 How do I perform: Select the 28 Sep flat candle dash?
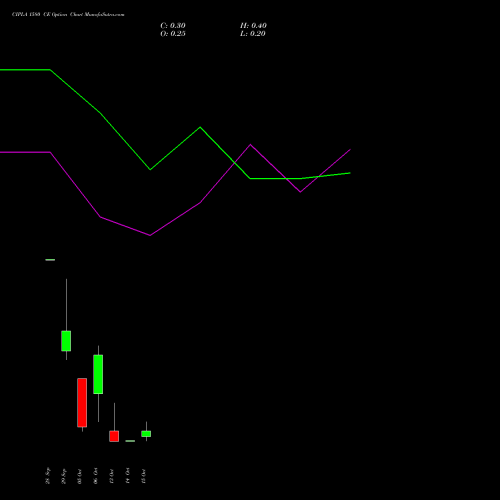tap(50, 260)
